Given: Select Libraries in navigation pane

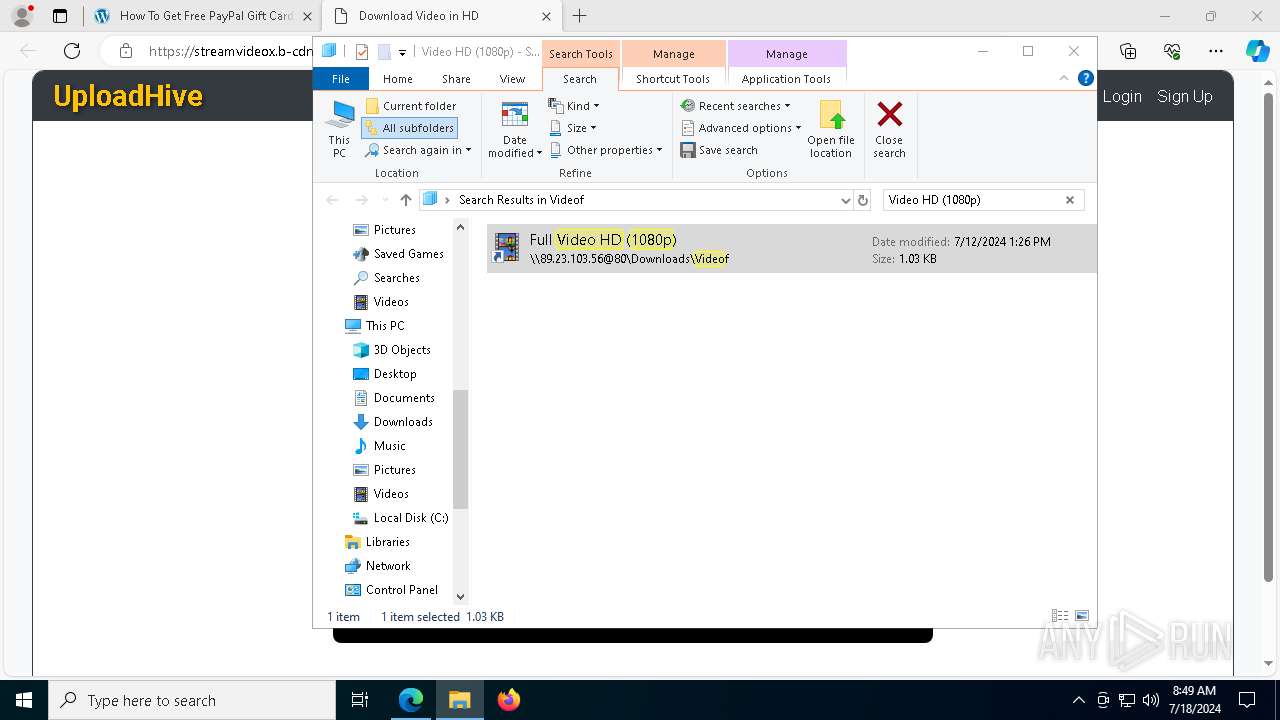Looking at the screenshot, I should (388, 542).
